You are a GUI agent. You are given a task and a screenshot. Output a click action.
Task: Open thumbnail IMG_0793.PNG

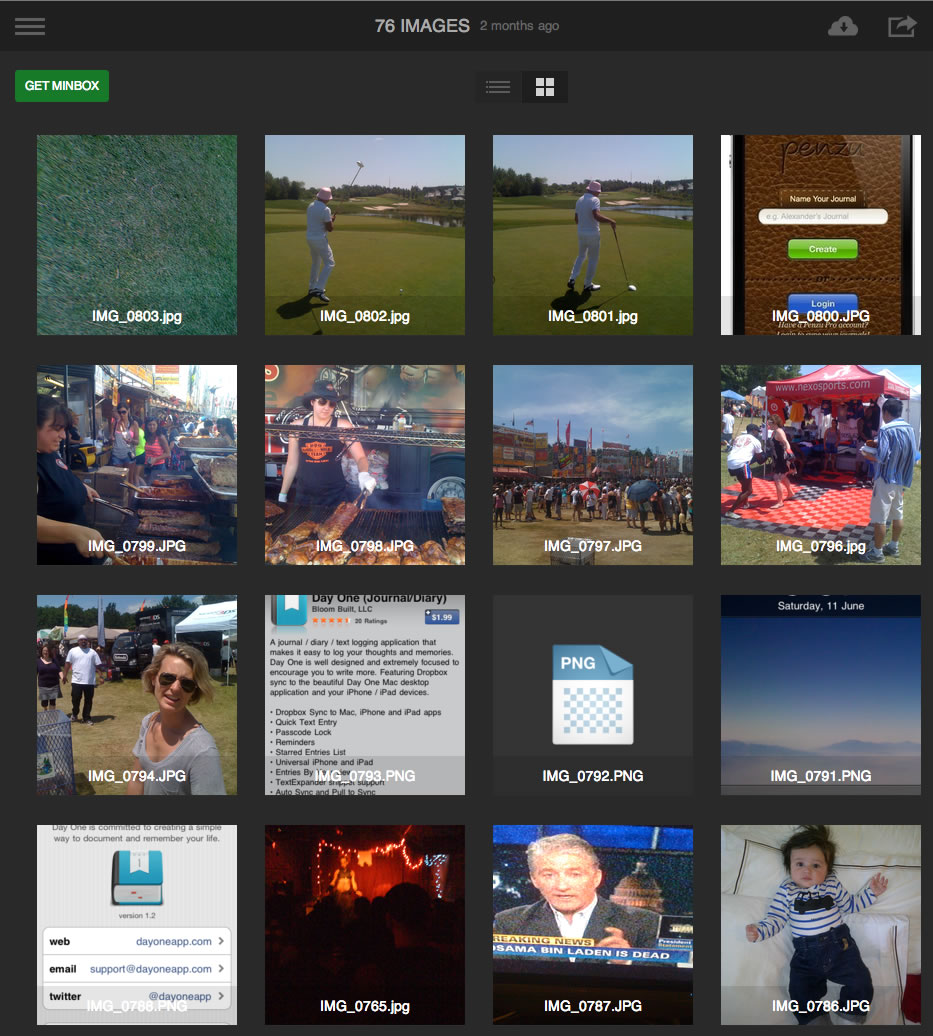pos(365,694)
